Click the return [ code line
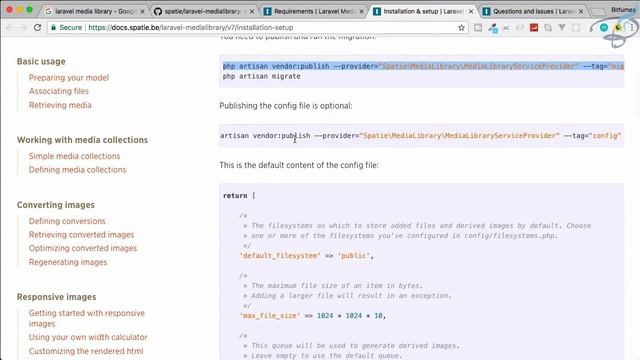Viewport: 640px width, 360px height. [x=239, y=196]
